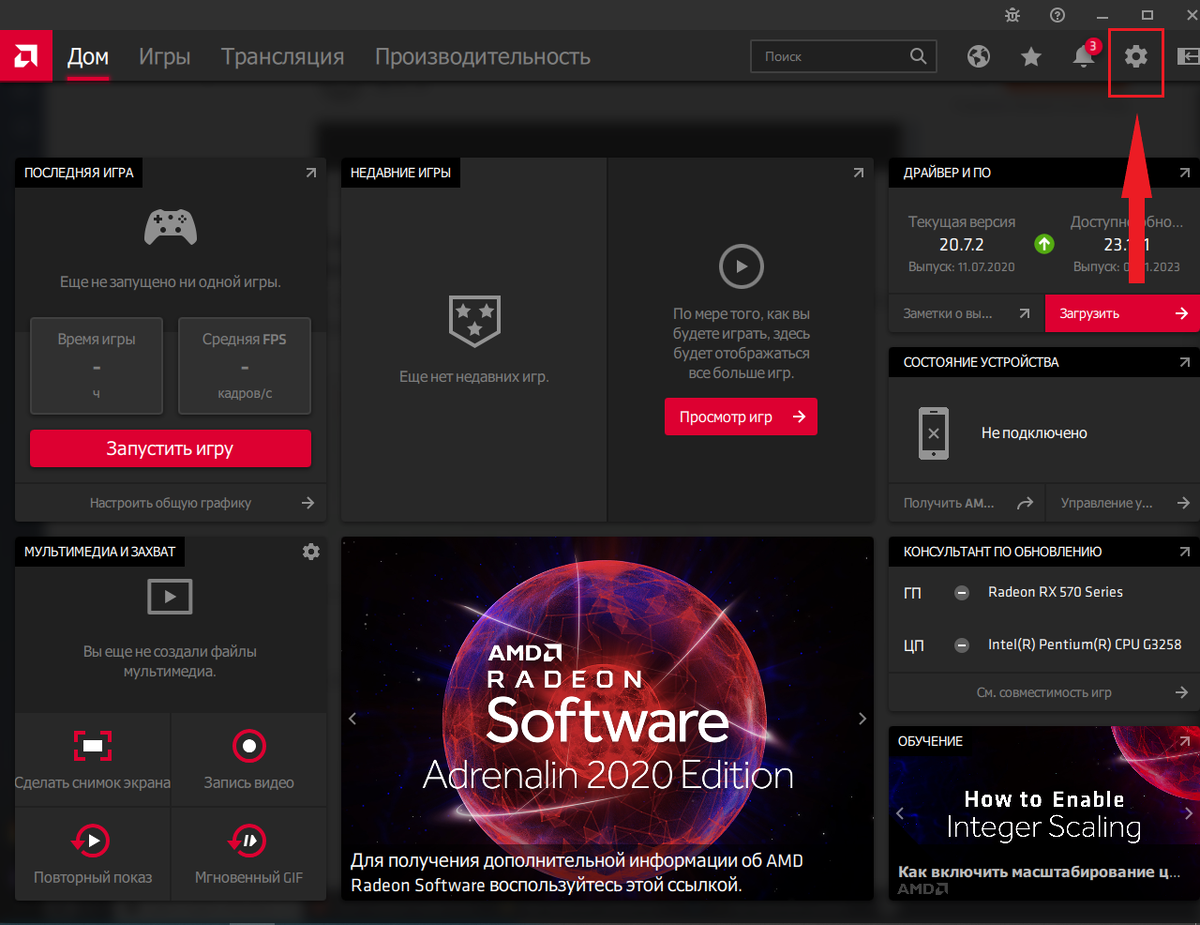The image size is (1200, 925).
Task: Click the disconnected phone icon
Action: (x=933, y=433)
